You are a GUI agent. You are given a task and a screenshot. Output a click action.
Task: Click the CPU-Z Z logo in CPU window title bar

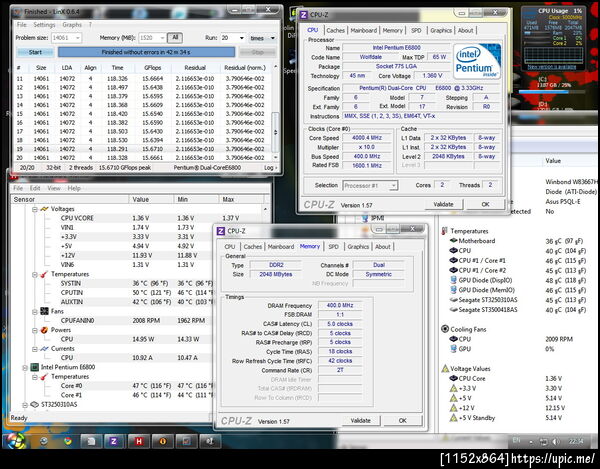303,15
